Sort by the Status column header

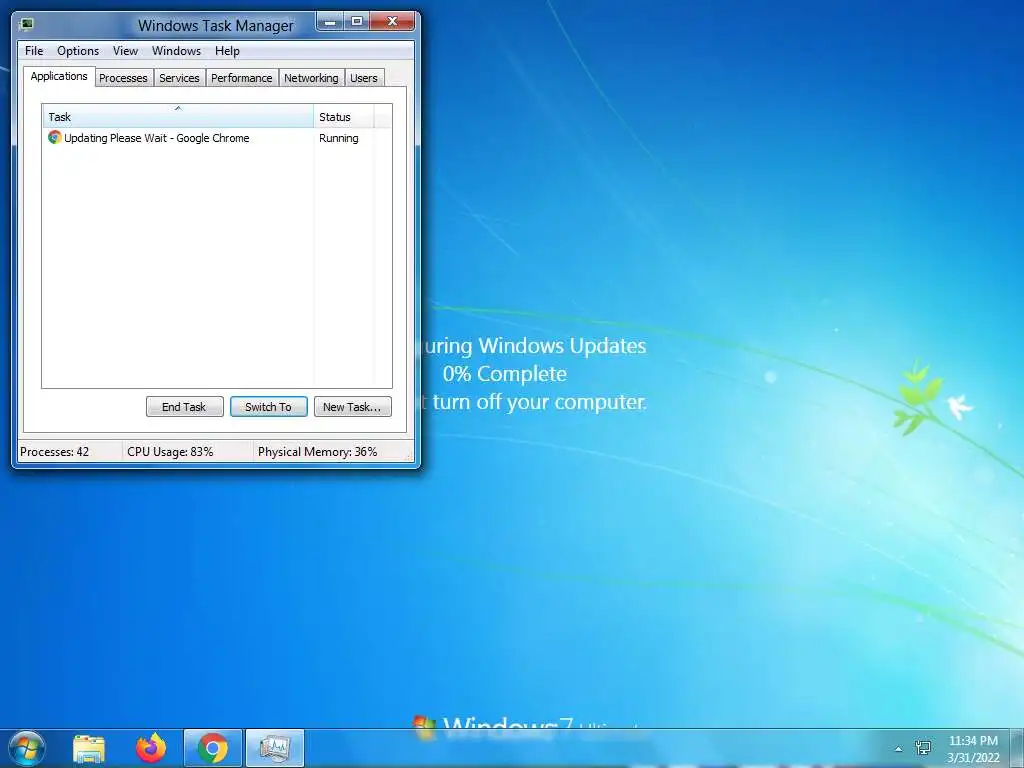[344, 116]
